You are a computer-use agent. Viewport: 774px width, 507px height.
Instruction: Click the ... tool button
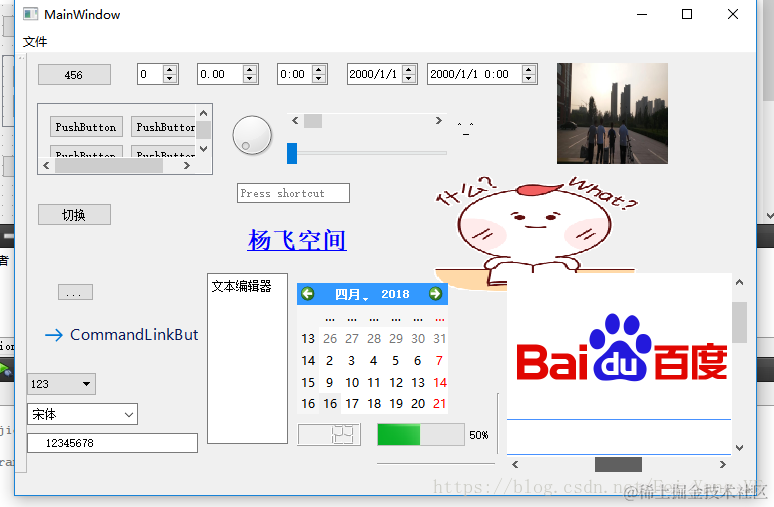(75, 292)
